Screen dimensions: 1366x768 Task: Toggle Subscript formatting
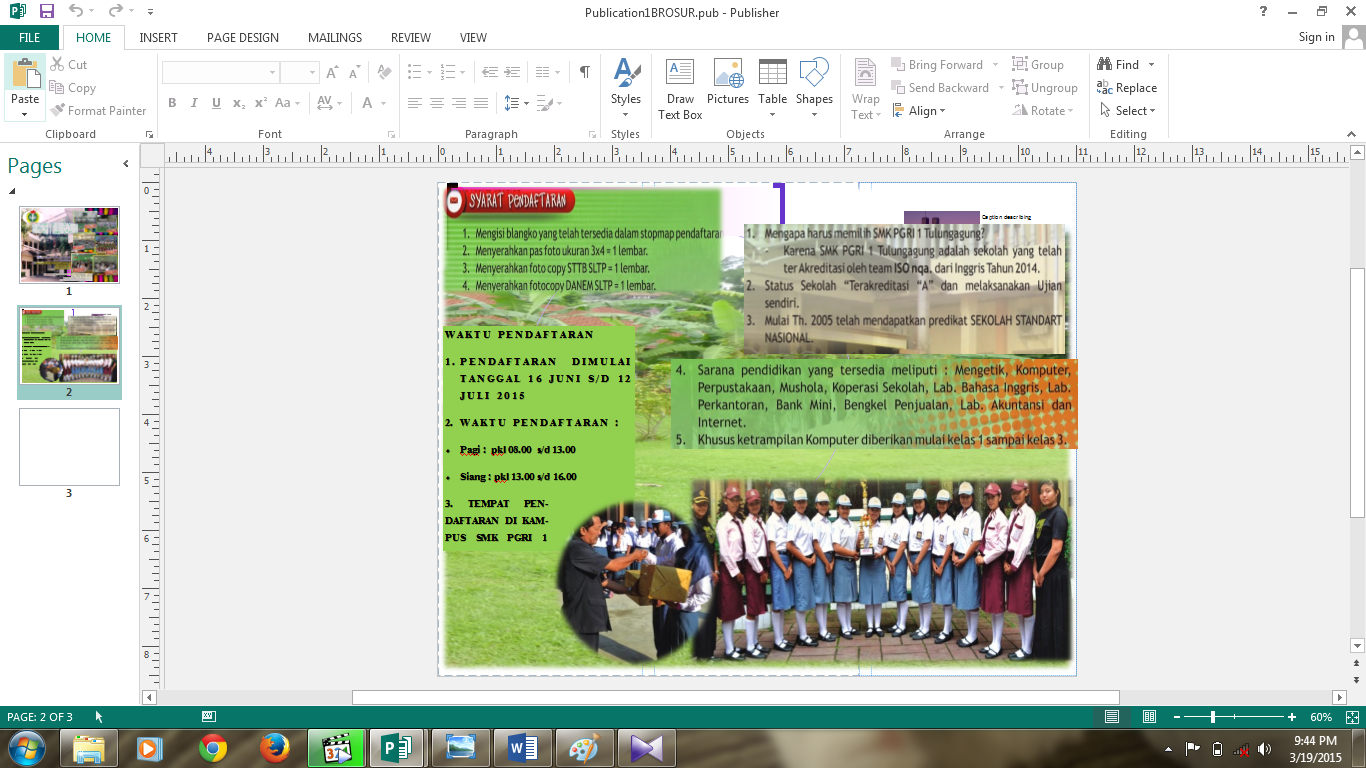238,103
